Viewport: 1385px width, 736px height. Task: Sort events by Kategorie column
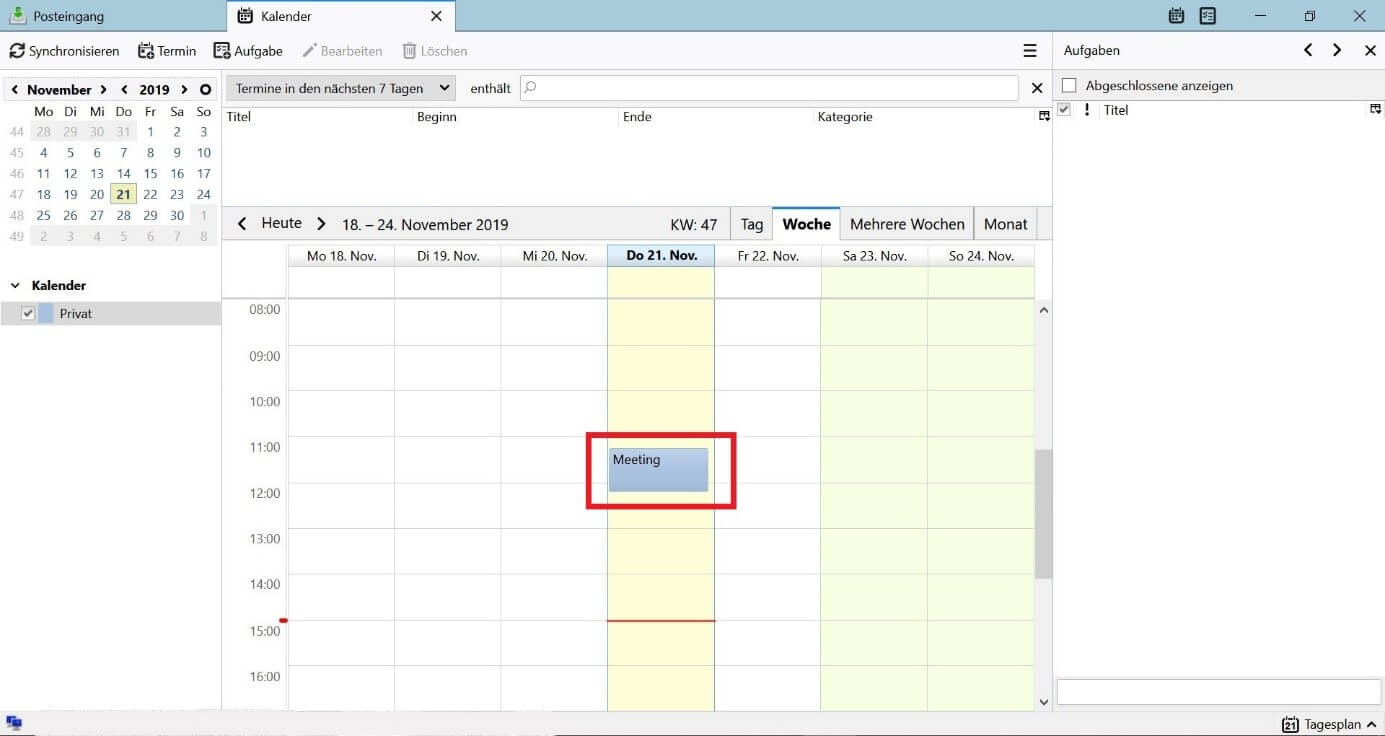926,117
